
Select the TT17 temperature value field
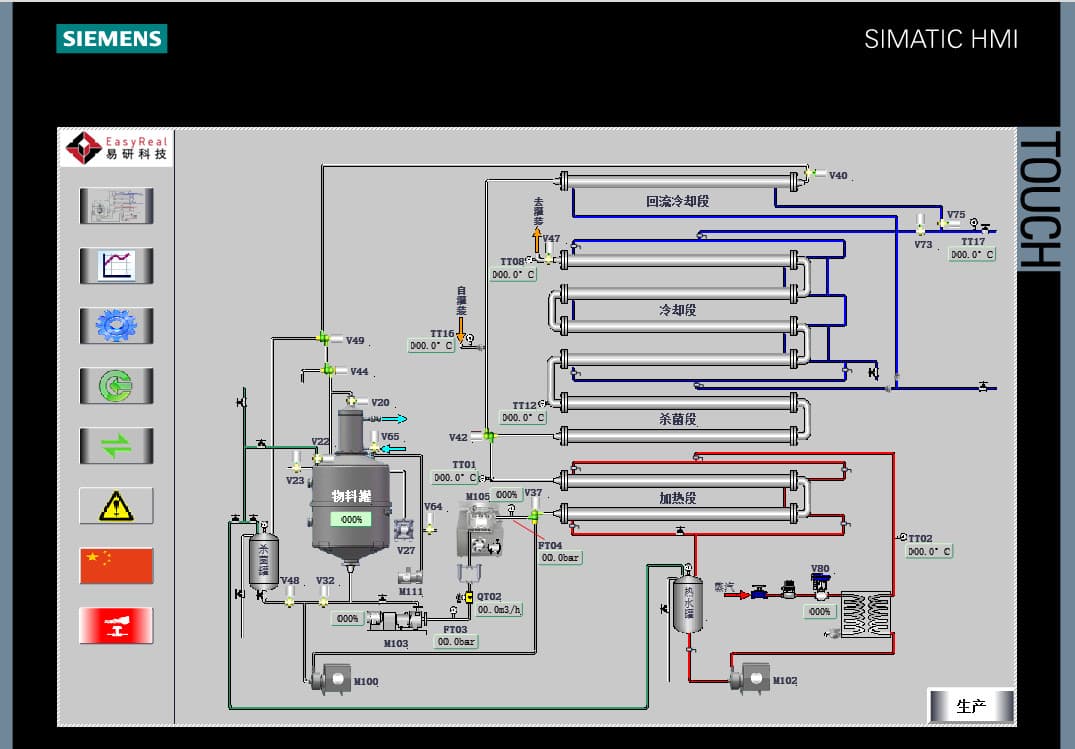pos(972,255)
